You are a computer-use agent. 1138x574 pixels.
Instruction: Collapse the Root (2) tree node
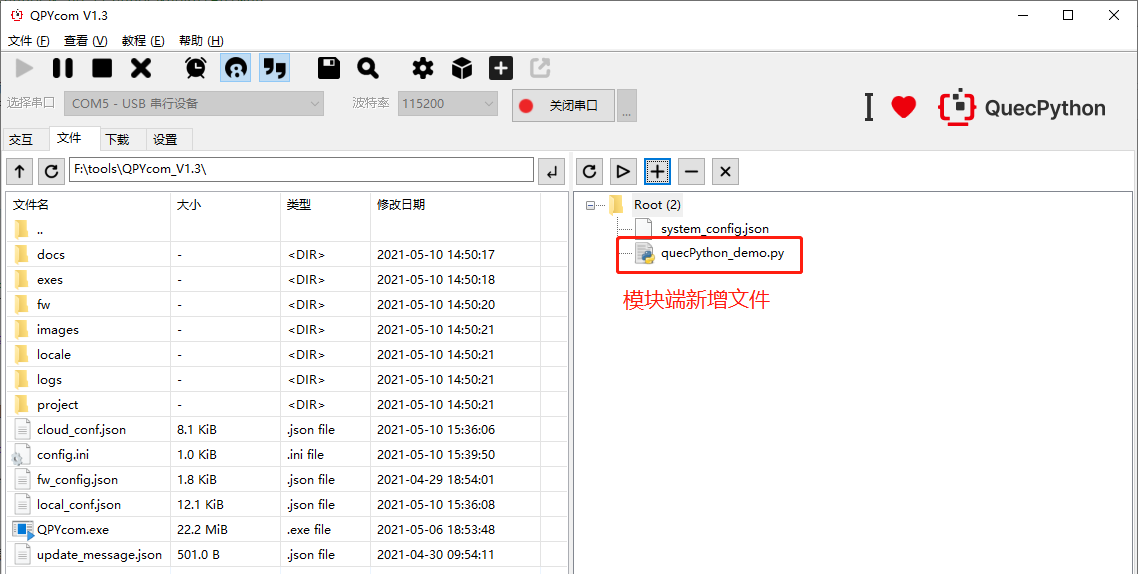pos(590,205)
